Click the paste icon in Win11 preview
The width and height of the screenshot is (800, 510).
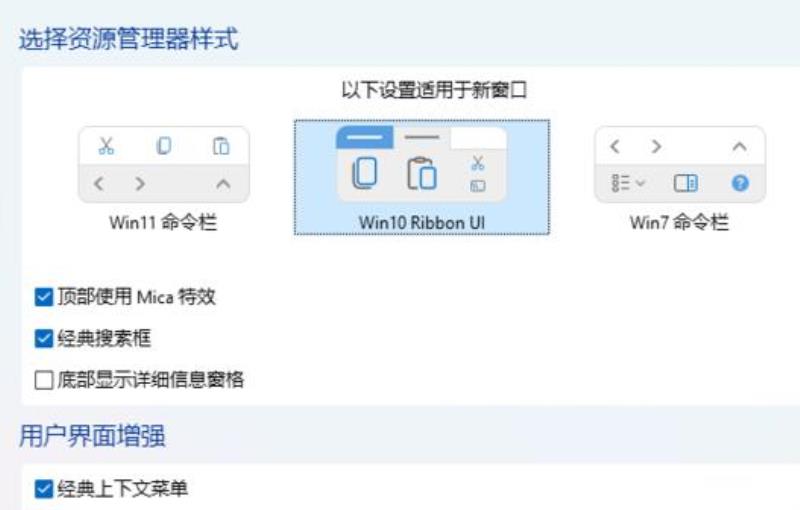(221, 146)
